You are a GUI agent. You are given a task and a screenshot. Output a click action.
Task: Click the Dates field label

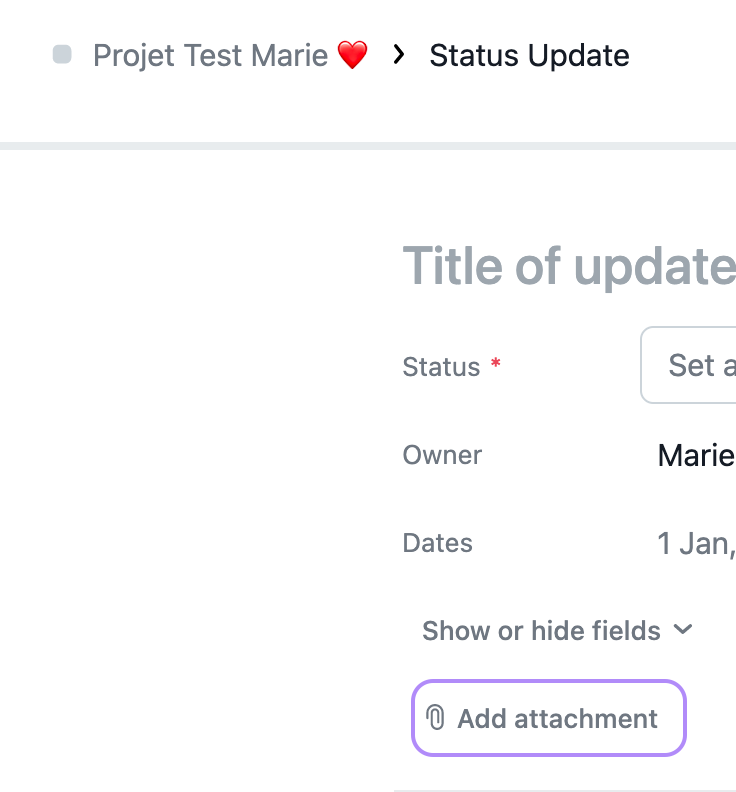pos(437,543)
